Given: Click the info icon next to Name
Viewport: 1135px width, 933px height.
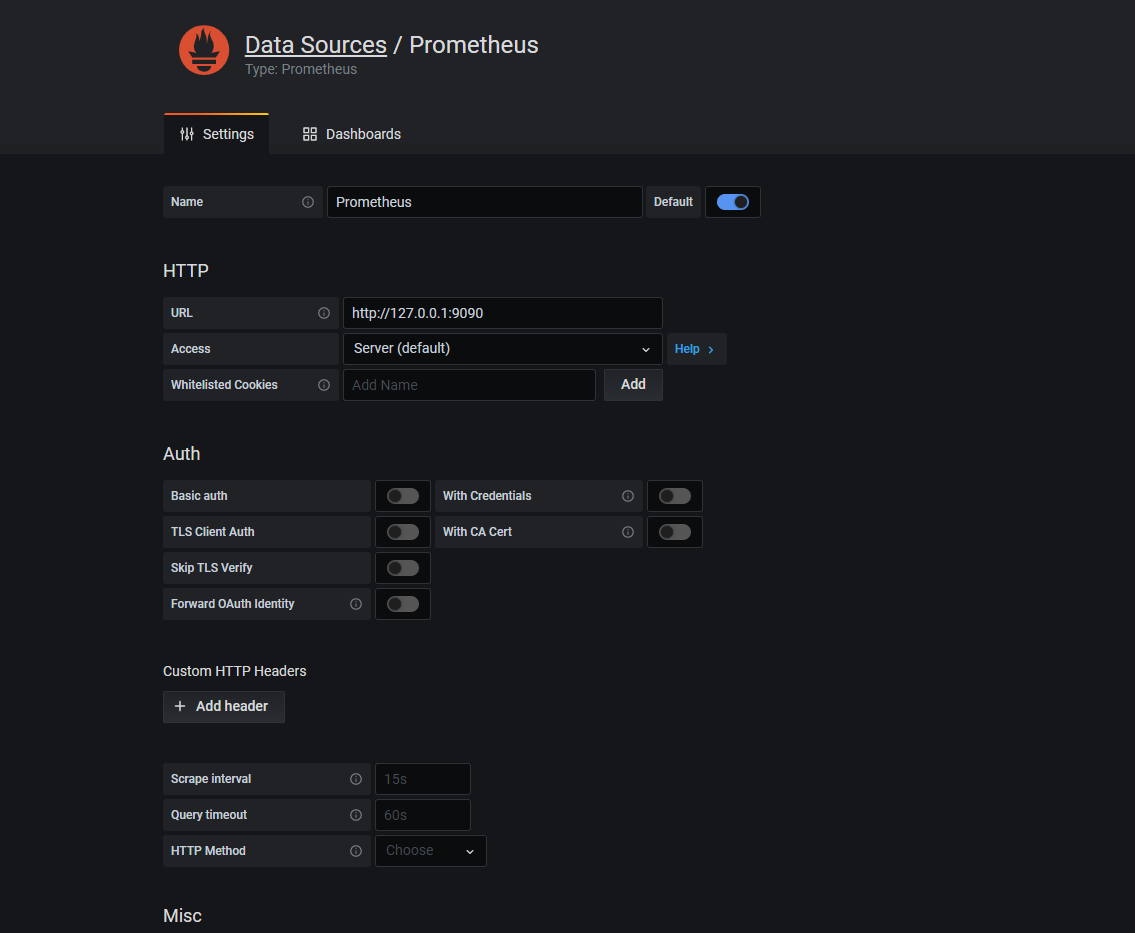Looking at the screenshot, I should [308, 202].
